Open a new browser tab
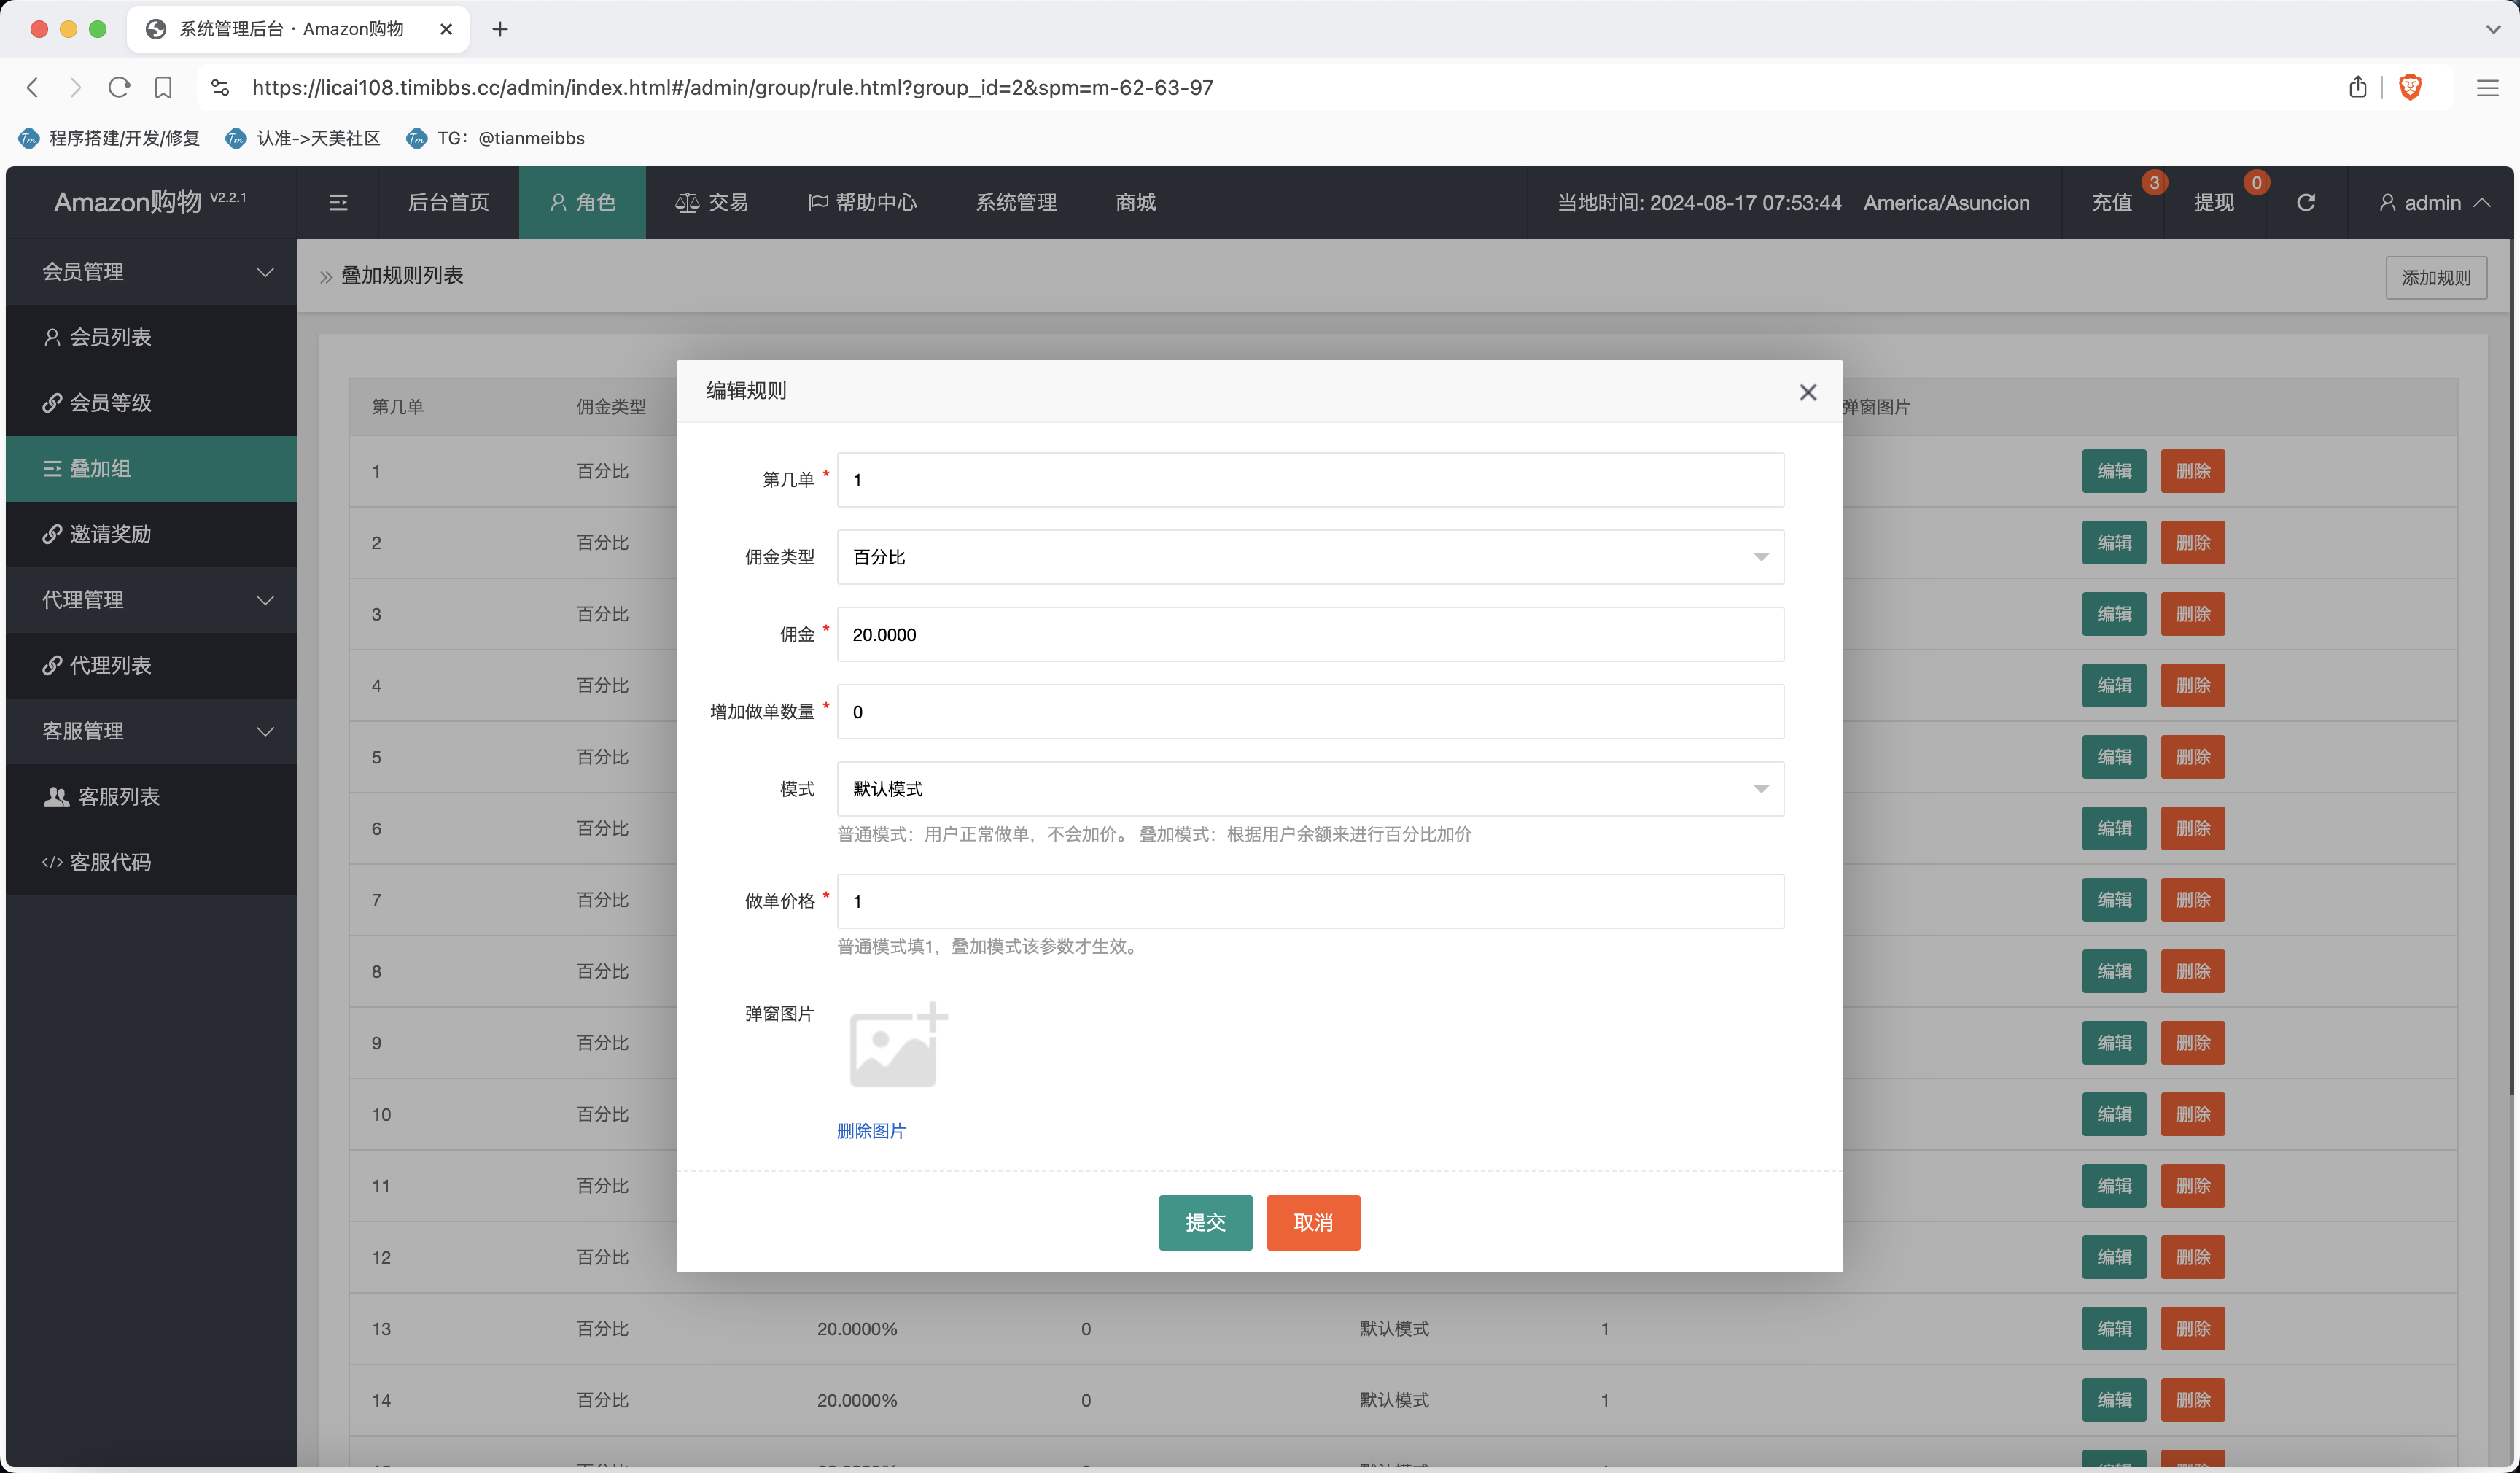The image size is (2520, 1473). 500,29
